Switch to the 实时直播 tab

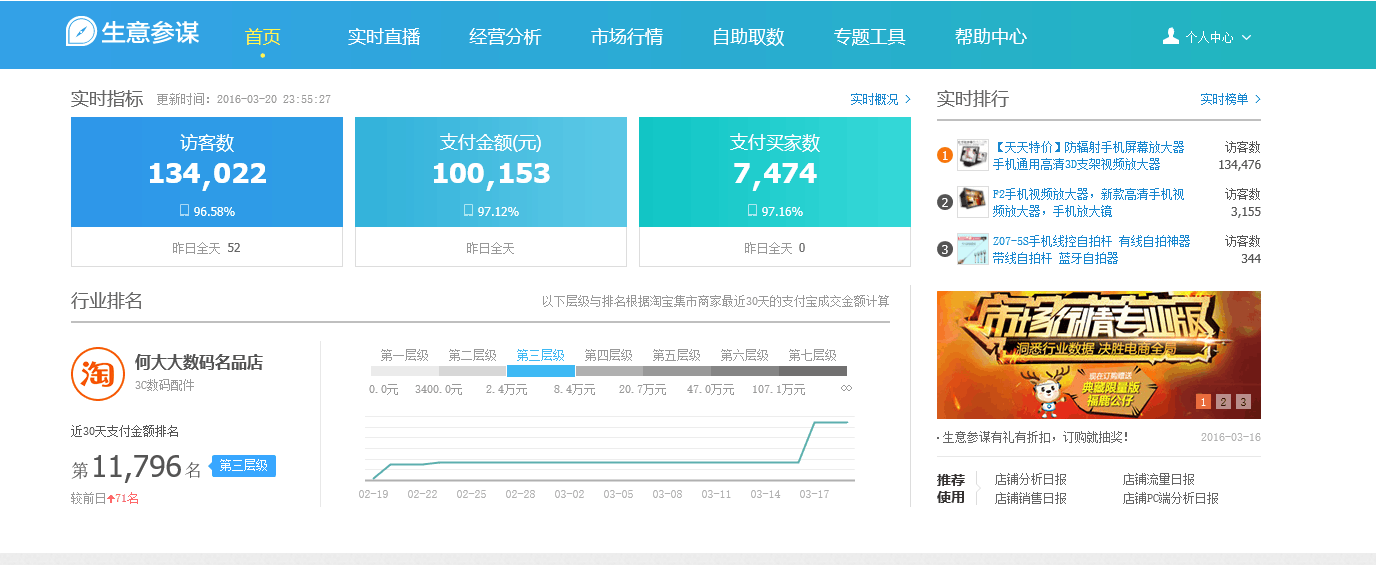click(384, 37)
